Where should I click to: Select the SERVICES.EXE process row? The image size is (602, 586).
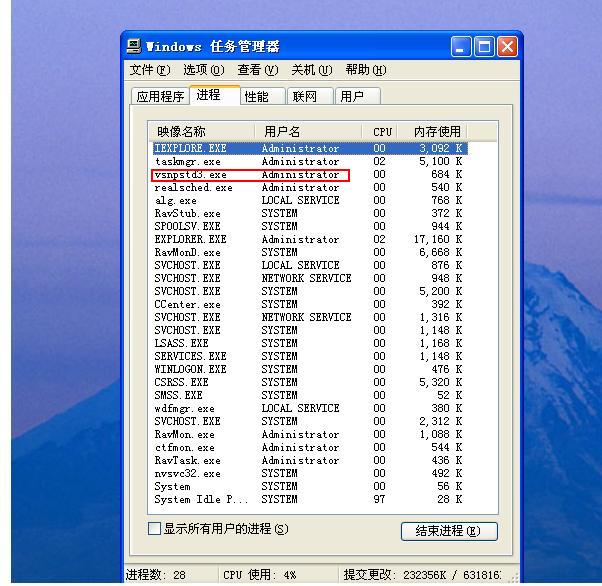point(310,356)
